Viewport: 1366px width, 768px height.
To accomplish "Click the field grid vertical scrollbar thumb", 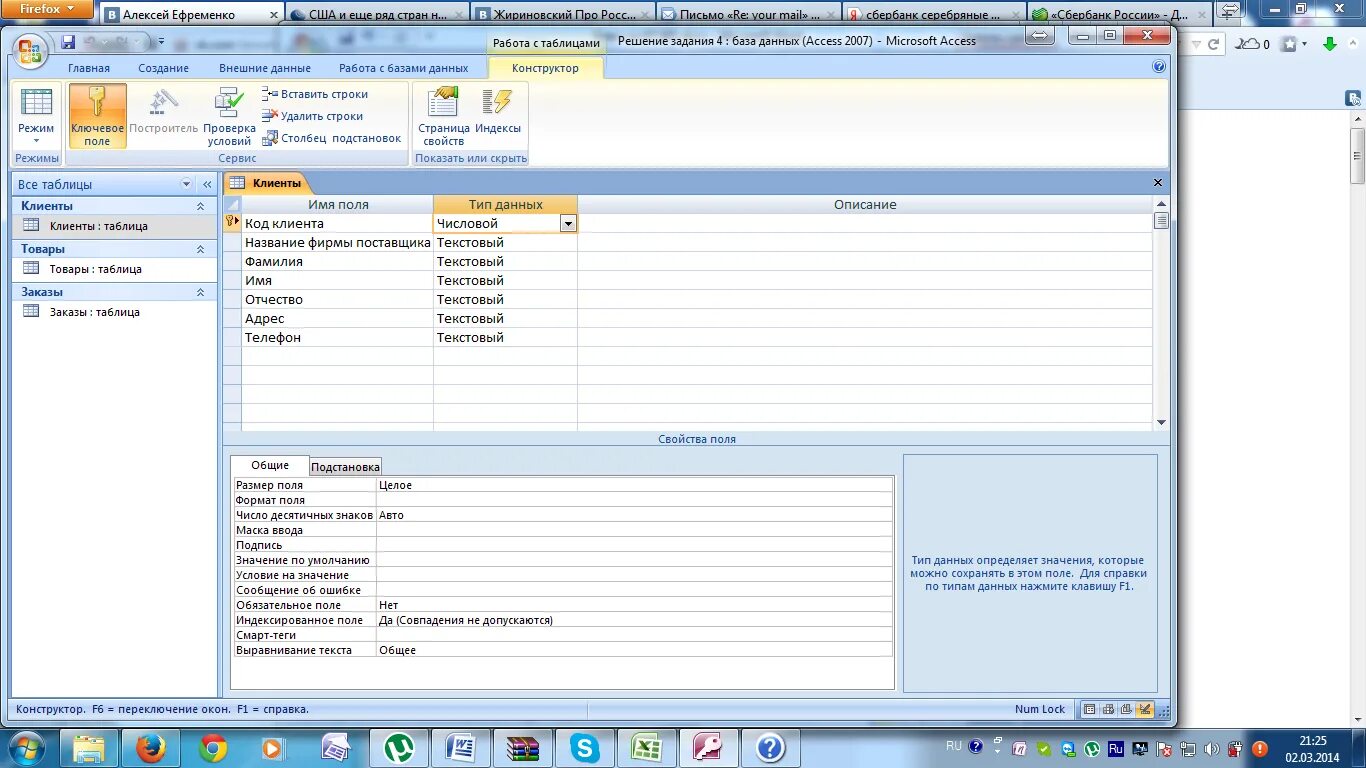I will tap(1161, 221).
